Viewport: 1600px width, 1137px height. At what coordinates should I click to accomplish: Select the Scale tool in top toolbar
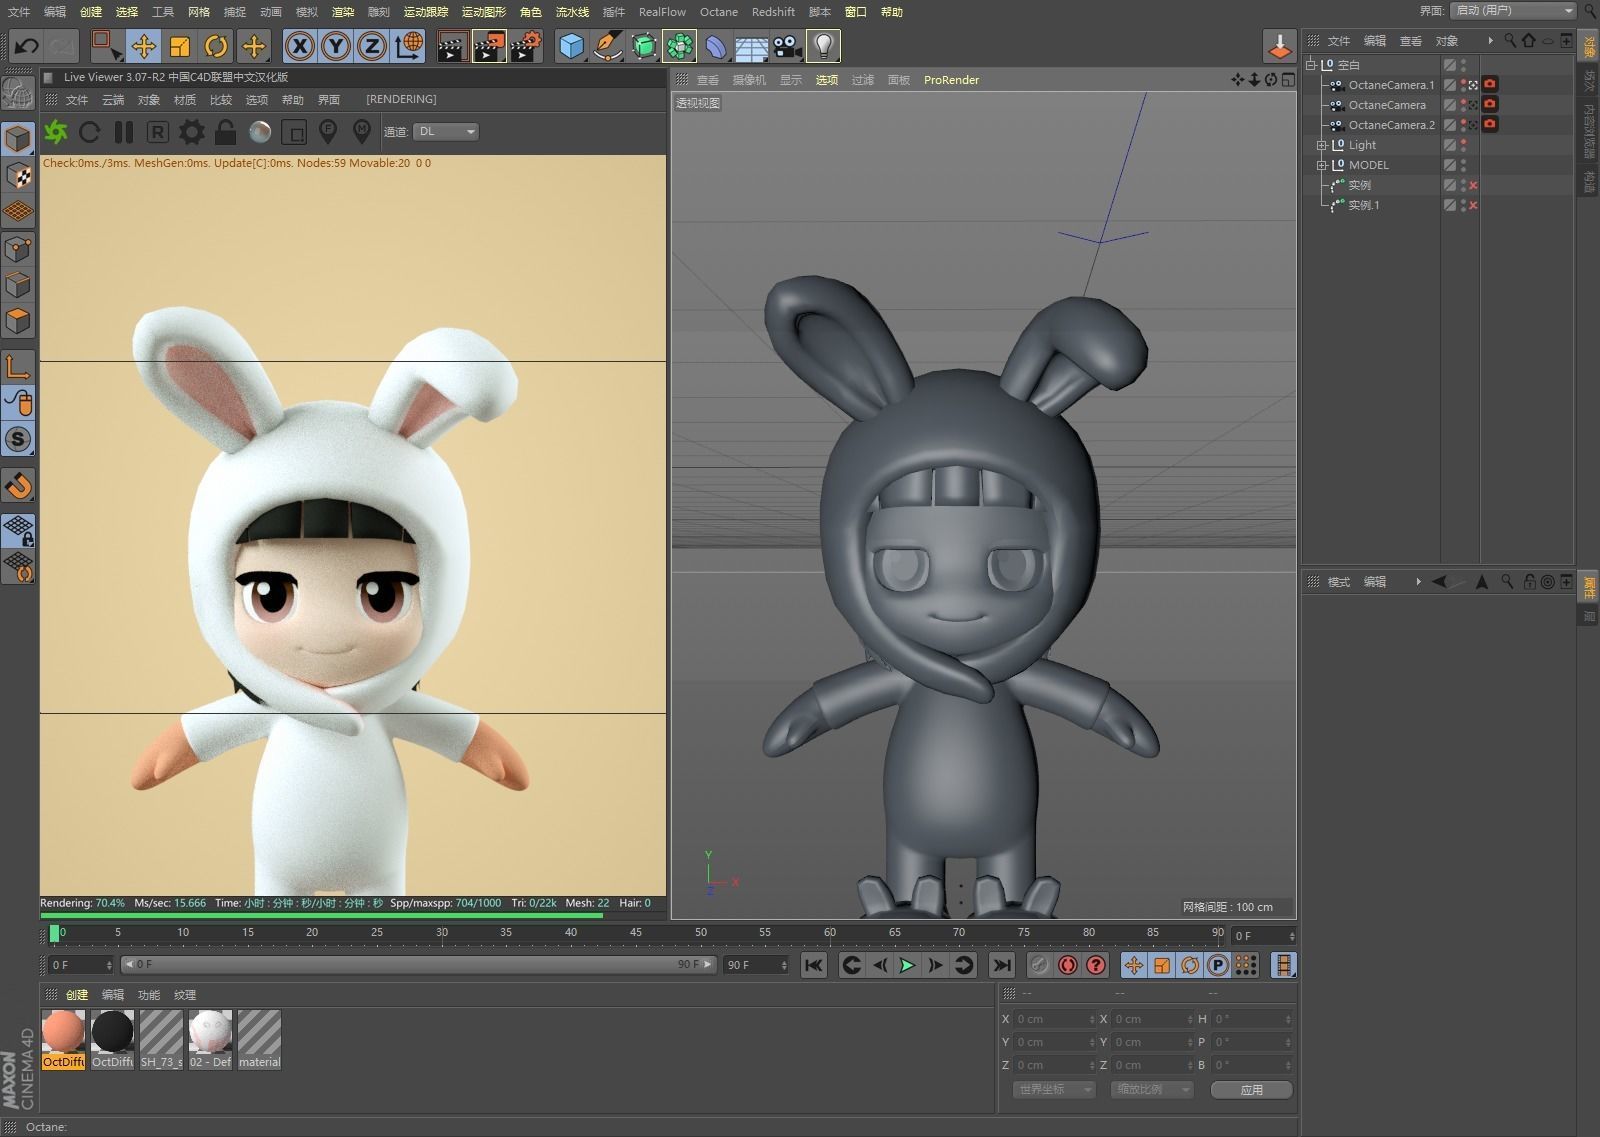(x=180, y=46)
